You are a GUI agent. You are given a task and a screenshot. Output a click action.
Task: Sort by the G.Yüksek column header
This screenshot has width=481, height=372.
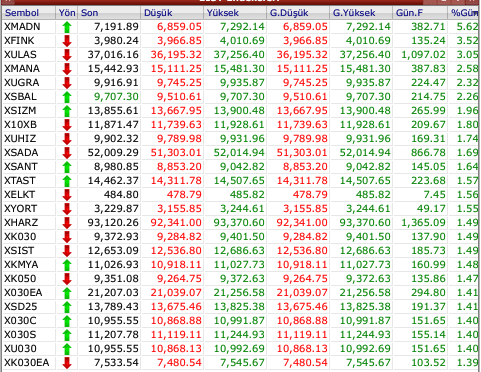361,13
